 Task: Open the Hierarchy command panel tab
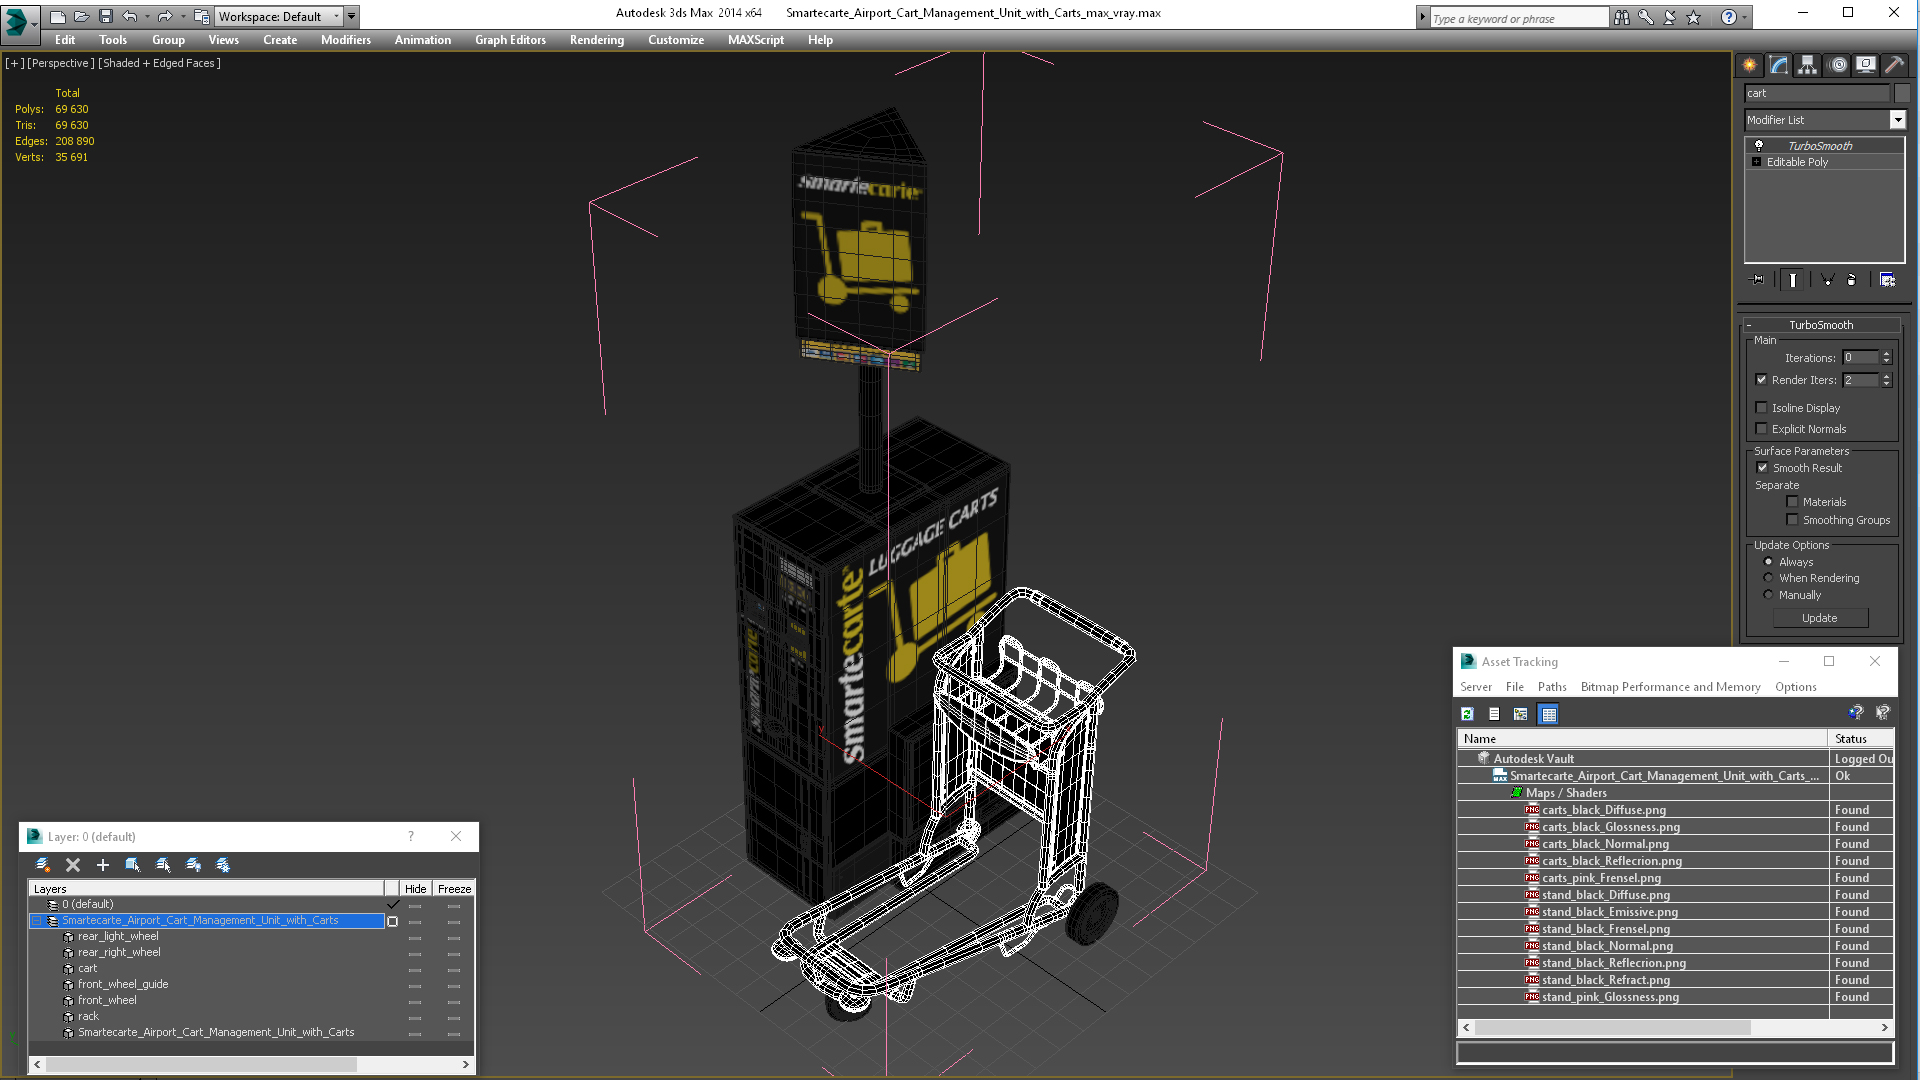pyautogui.click(x=1808, y=65)
